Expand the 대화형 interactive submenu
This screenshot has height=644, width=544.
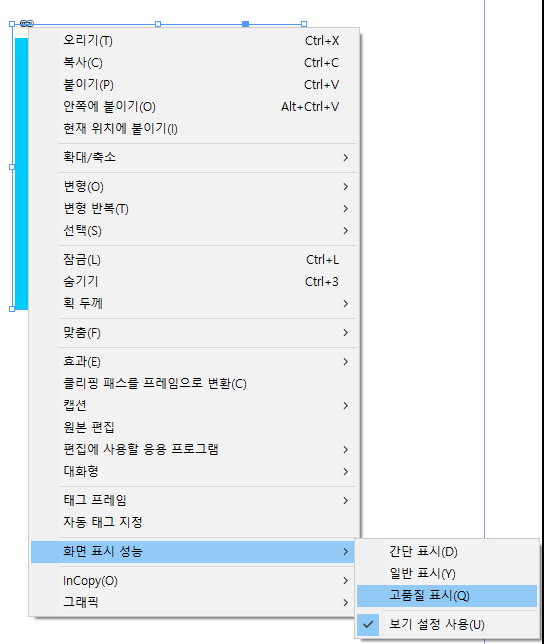tap(193, 472)
